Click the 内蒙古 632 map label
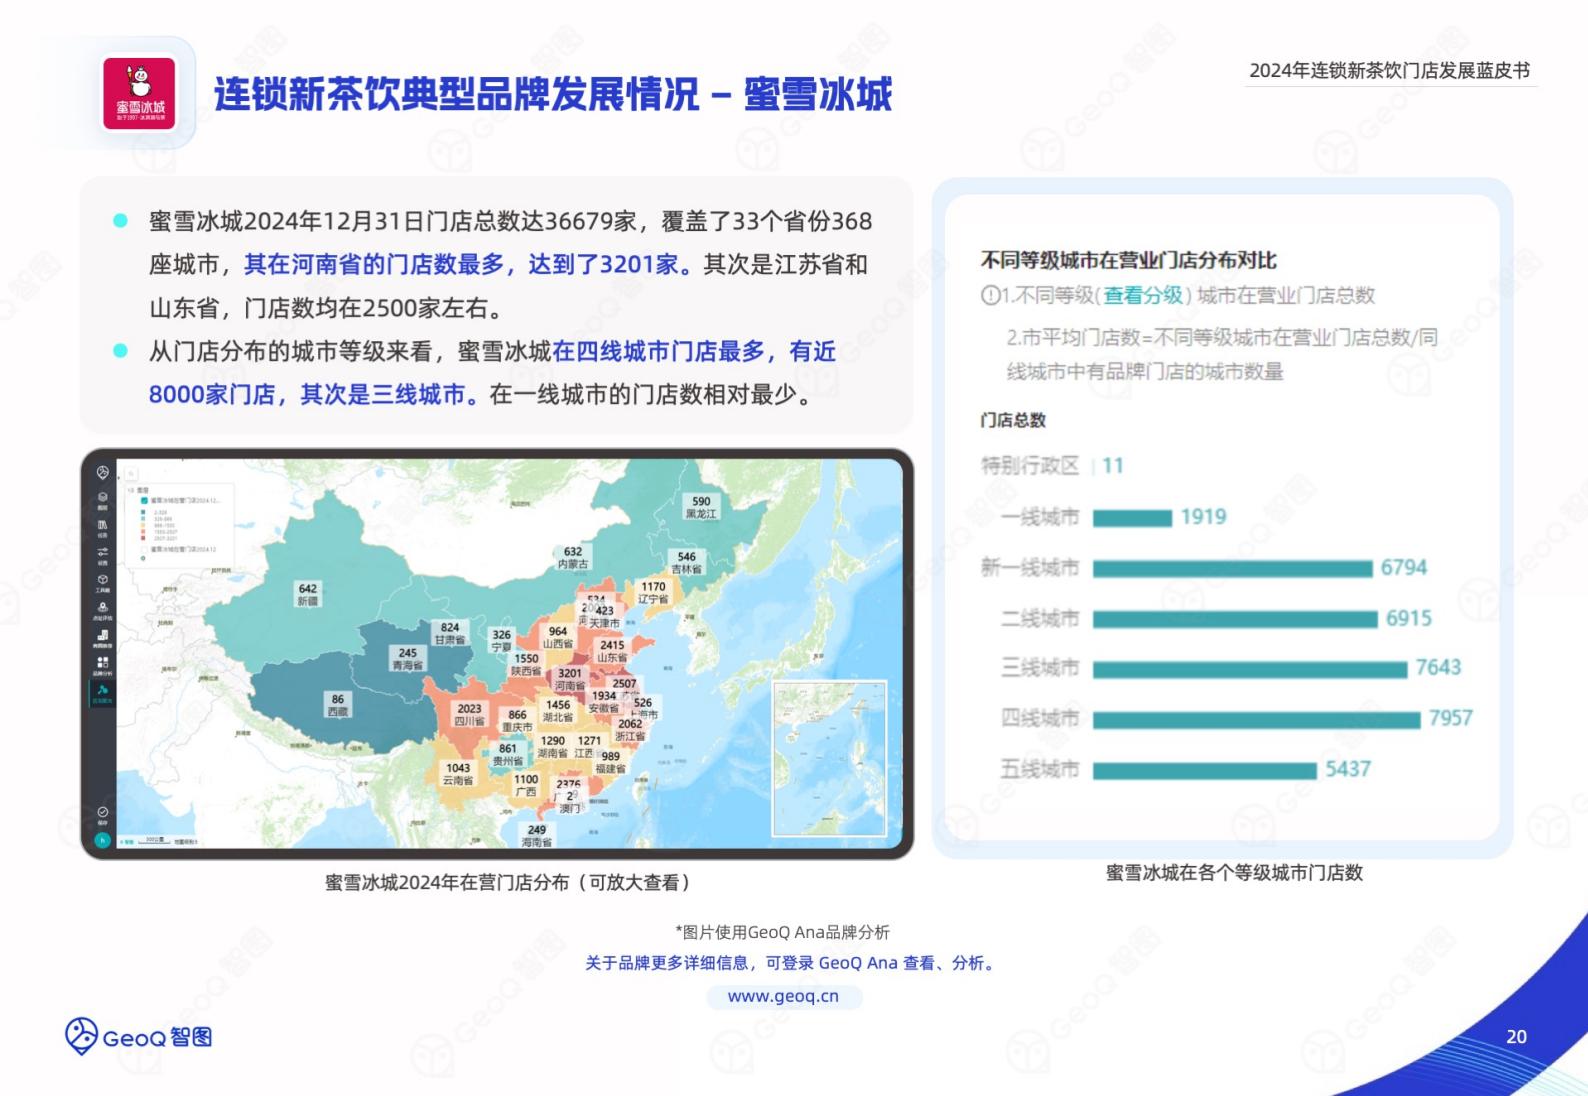 click(573, 558)
